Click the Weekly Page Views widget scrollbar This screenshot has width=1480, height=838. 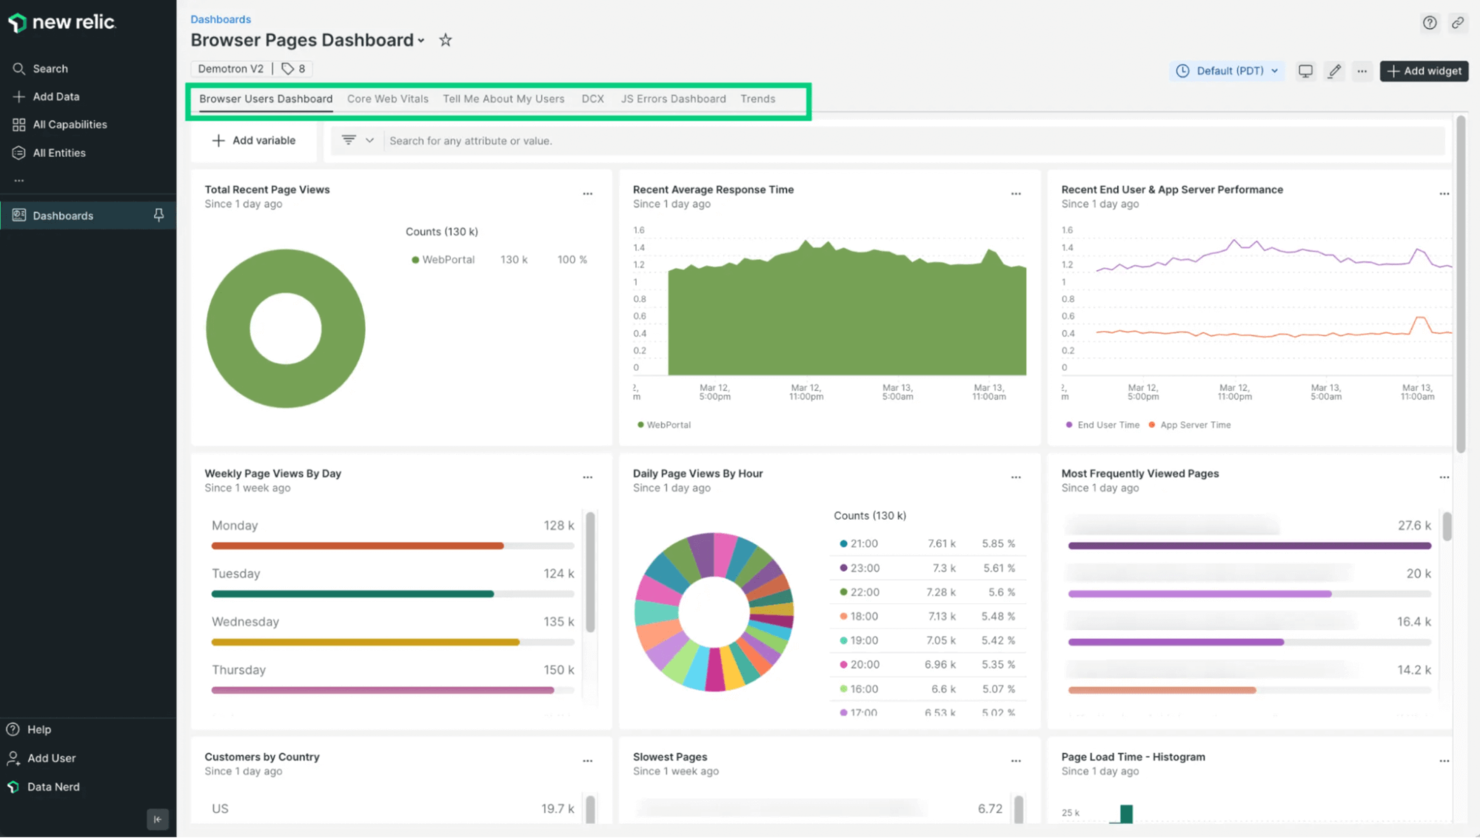click(590, 572)
